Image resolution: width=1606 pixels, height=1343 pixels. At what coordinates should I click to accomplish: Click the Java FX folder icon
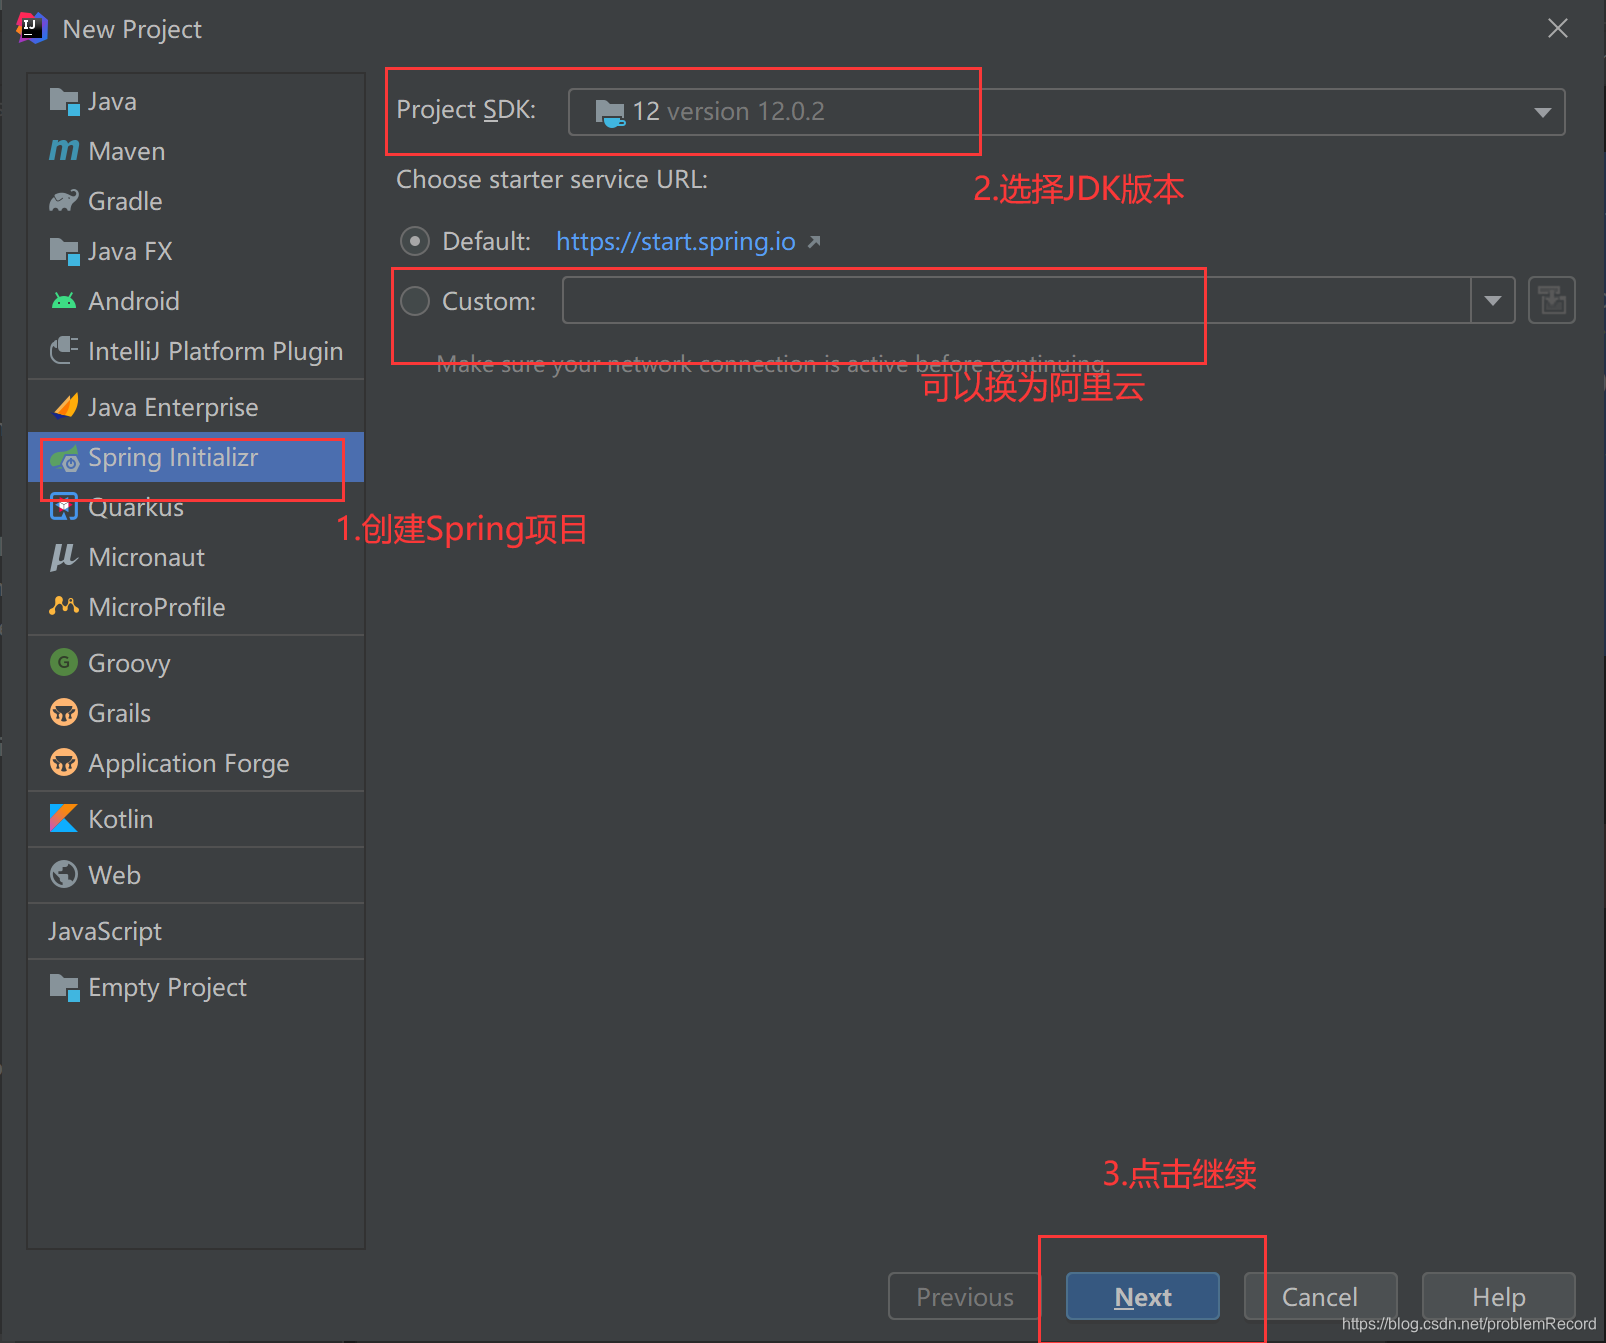pyautogui.click(x=64, y=251)
